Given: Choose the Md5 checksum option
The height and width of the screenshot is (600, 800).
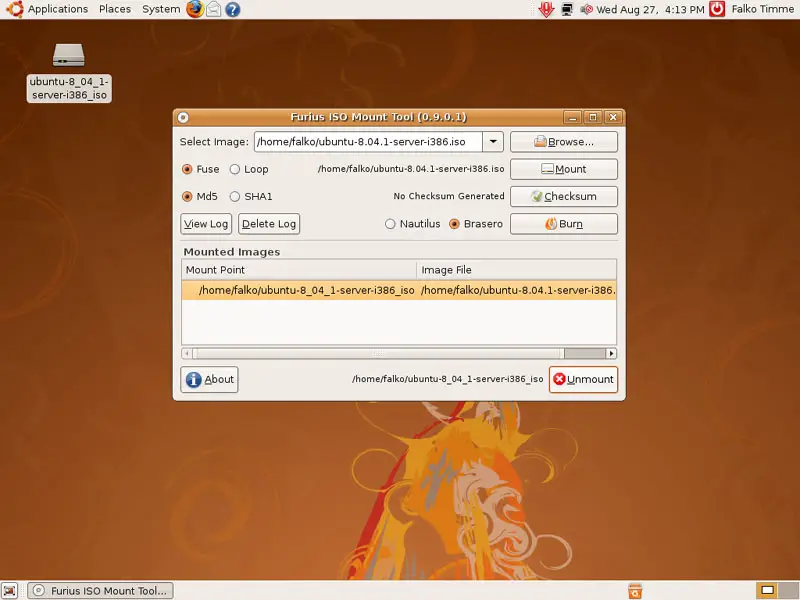Looking at the screenshot, I should (x=199, y=196).
